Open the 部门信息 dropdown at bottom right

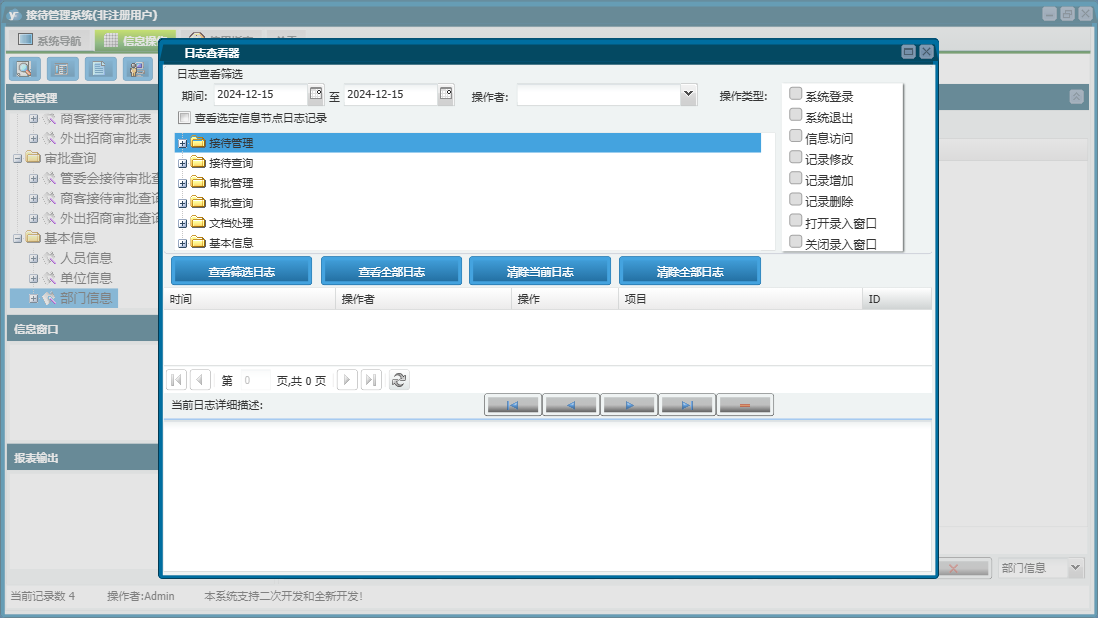[1076, 568]
